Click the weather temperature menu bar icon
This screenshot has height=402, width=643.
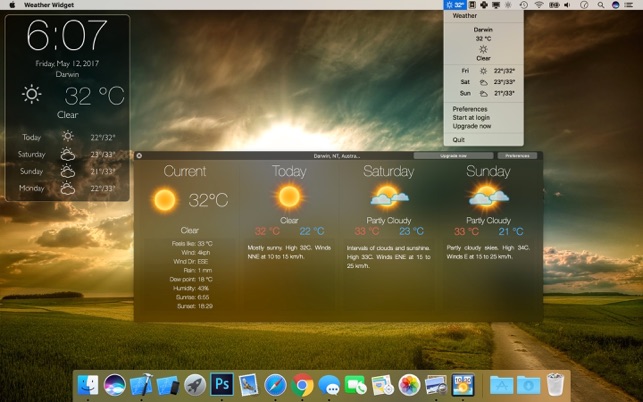455,5
